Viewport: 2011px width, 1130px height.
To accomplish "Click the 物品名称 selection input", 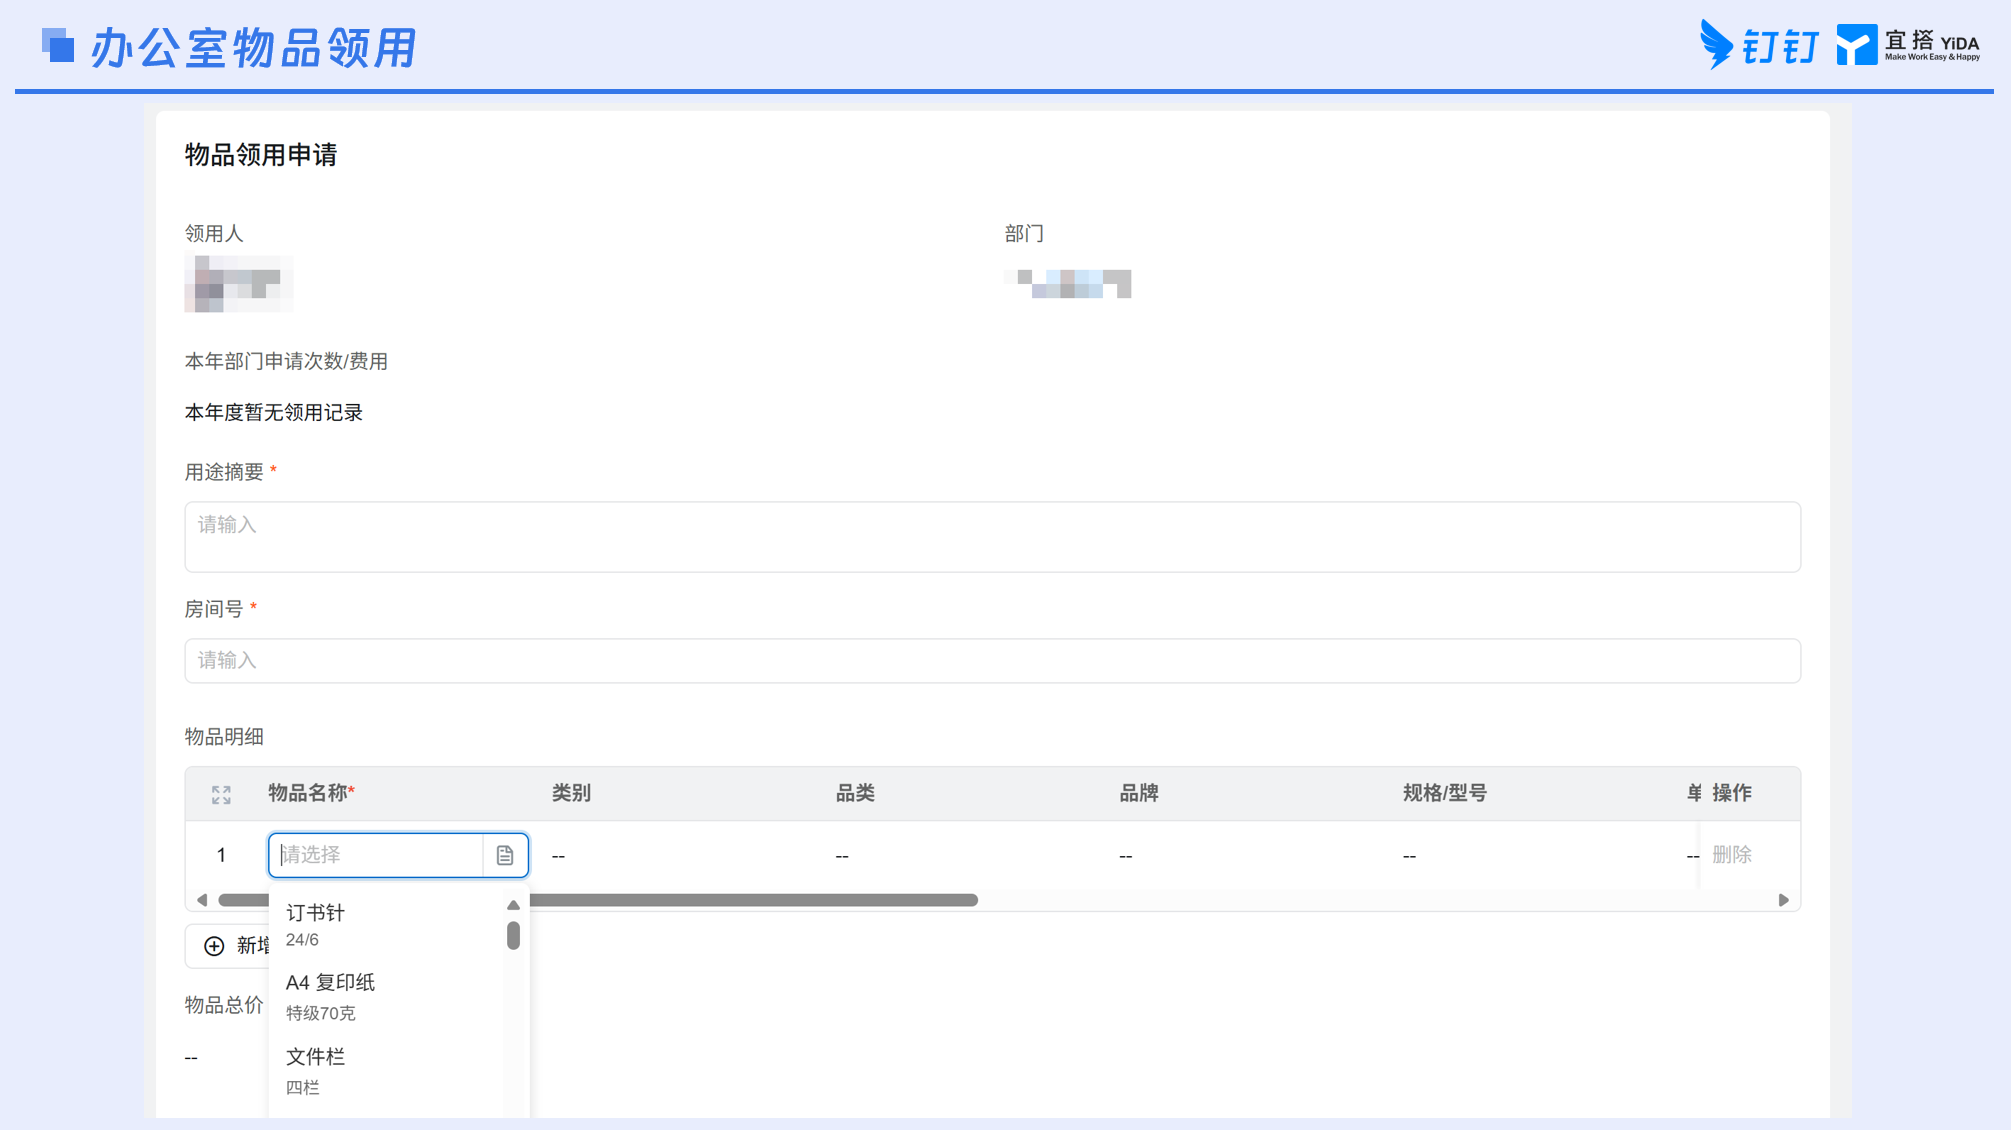I will tap(376, 855).
